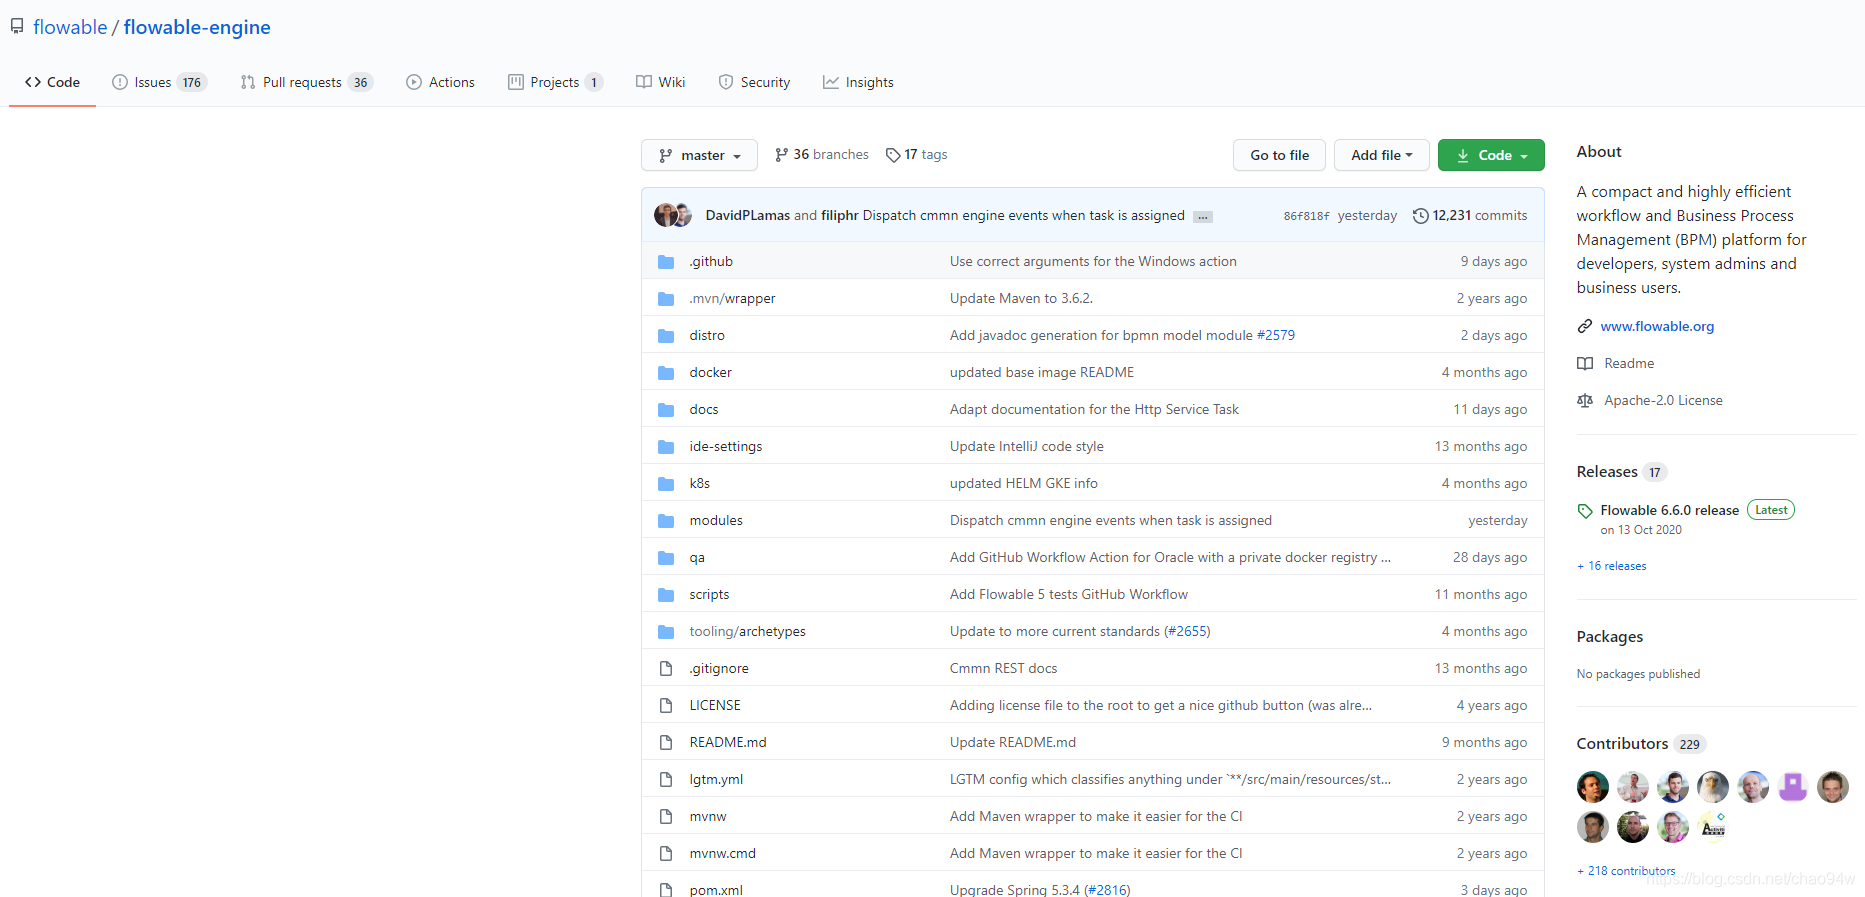Click the Go to file button
The image size is (1865, 897).
(1279, 155)
